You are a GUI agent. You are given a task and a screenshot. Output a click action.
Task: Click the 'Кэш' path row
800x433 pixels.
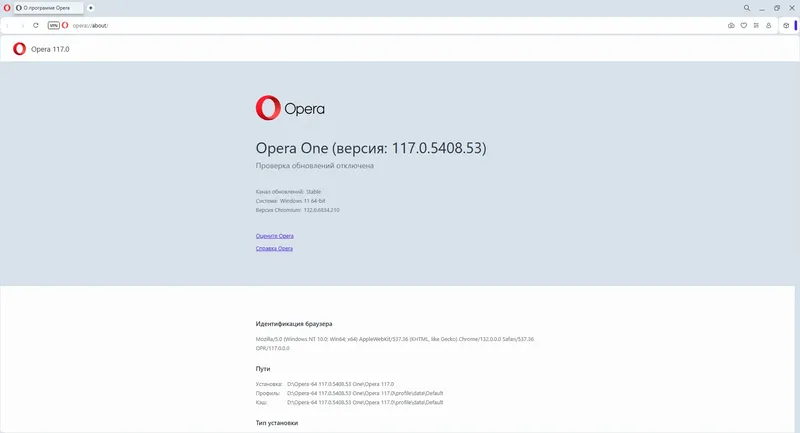[x=349, y=402]
